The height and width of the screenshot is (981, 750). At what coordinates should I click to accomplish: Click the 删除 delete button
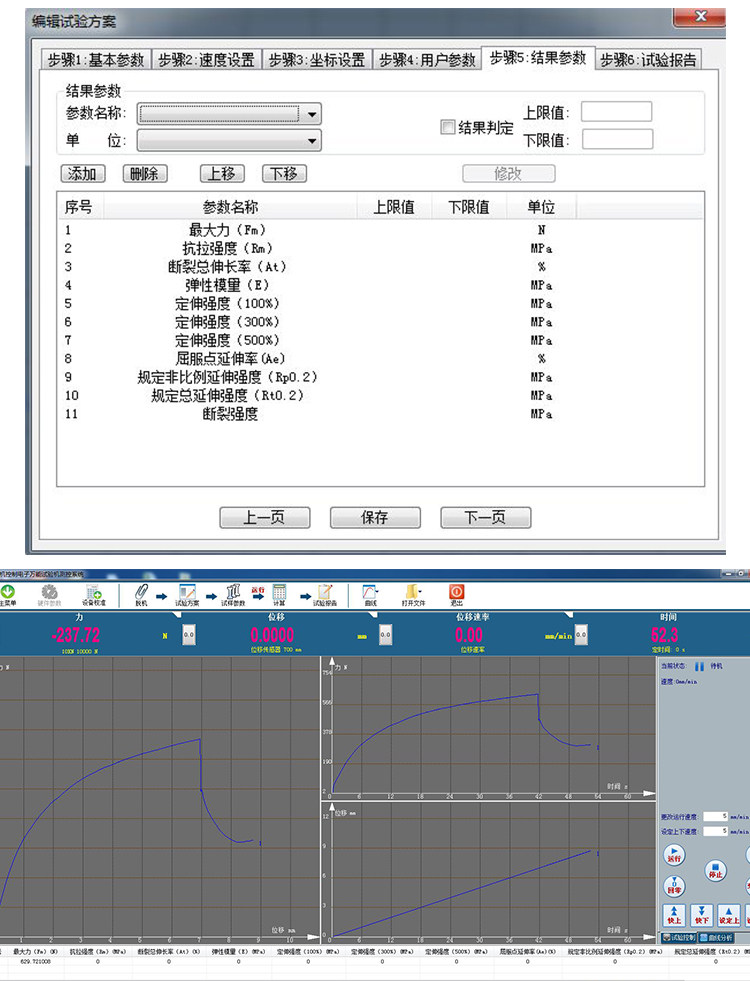click(145, 173)
